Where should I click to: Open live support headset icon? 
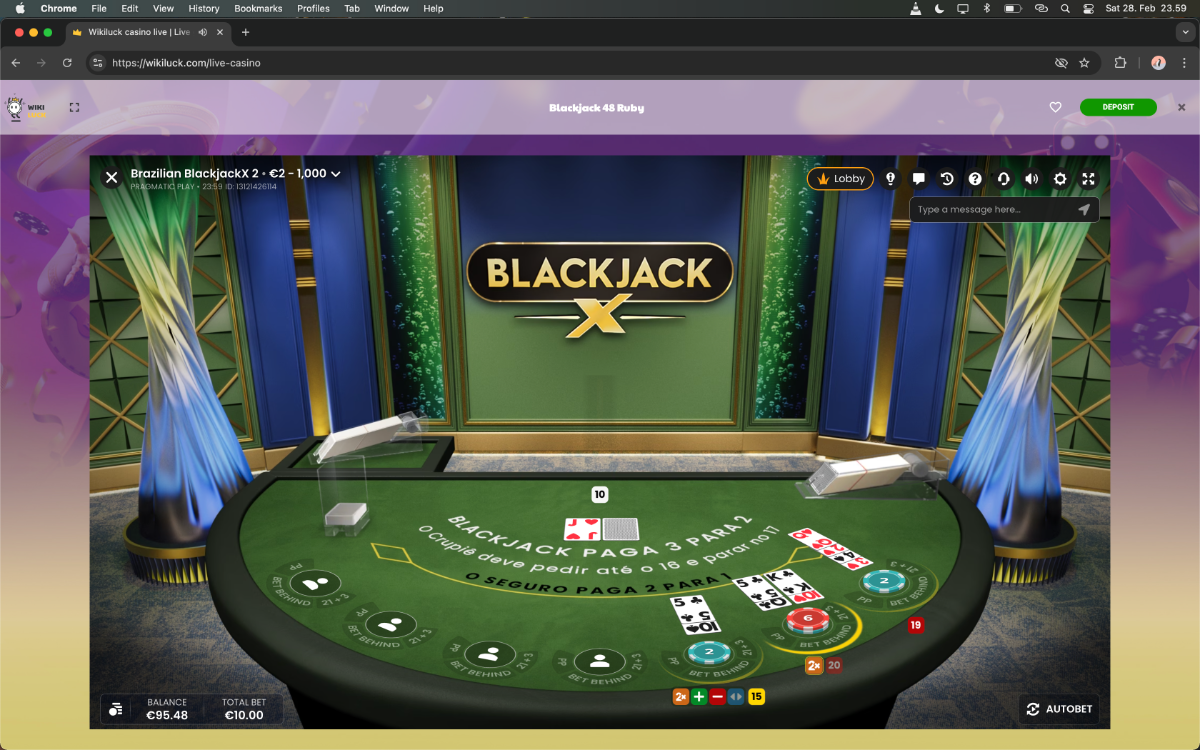1003,179
